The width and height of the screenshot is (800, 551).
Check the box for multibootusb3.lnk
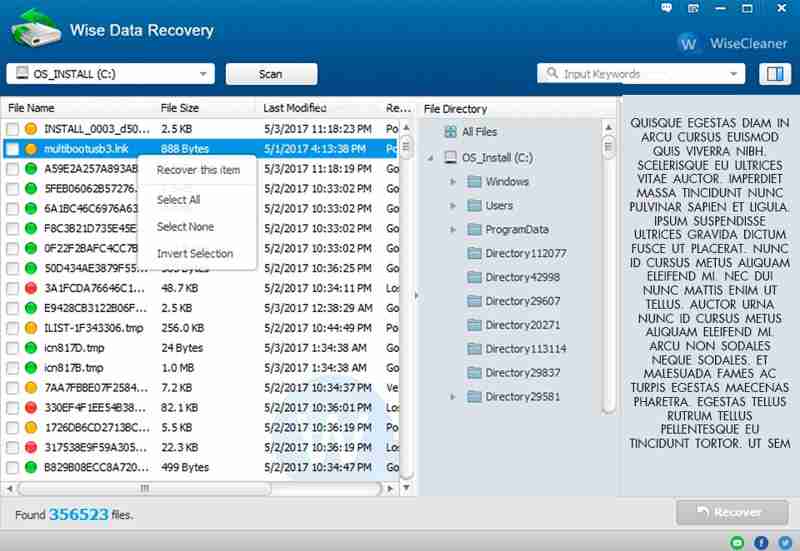(x=12, y=149)
